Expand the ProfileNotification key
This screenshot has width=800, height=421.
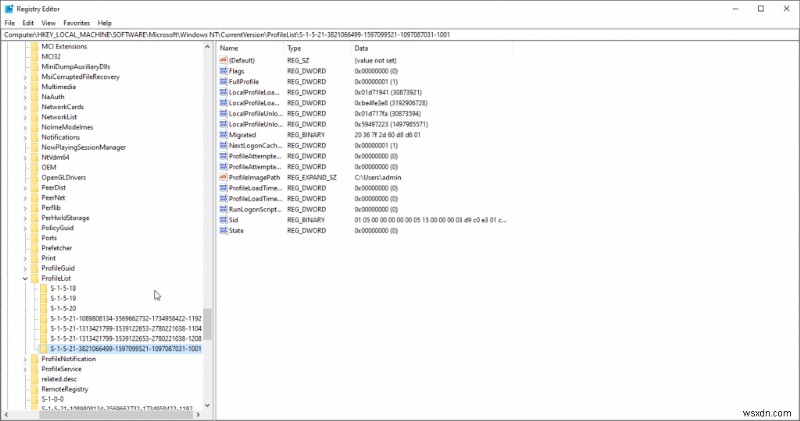tap(25, 359)
